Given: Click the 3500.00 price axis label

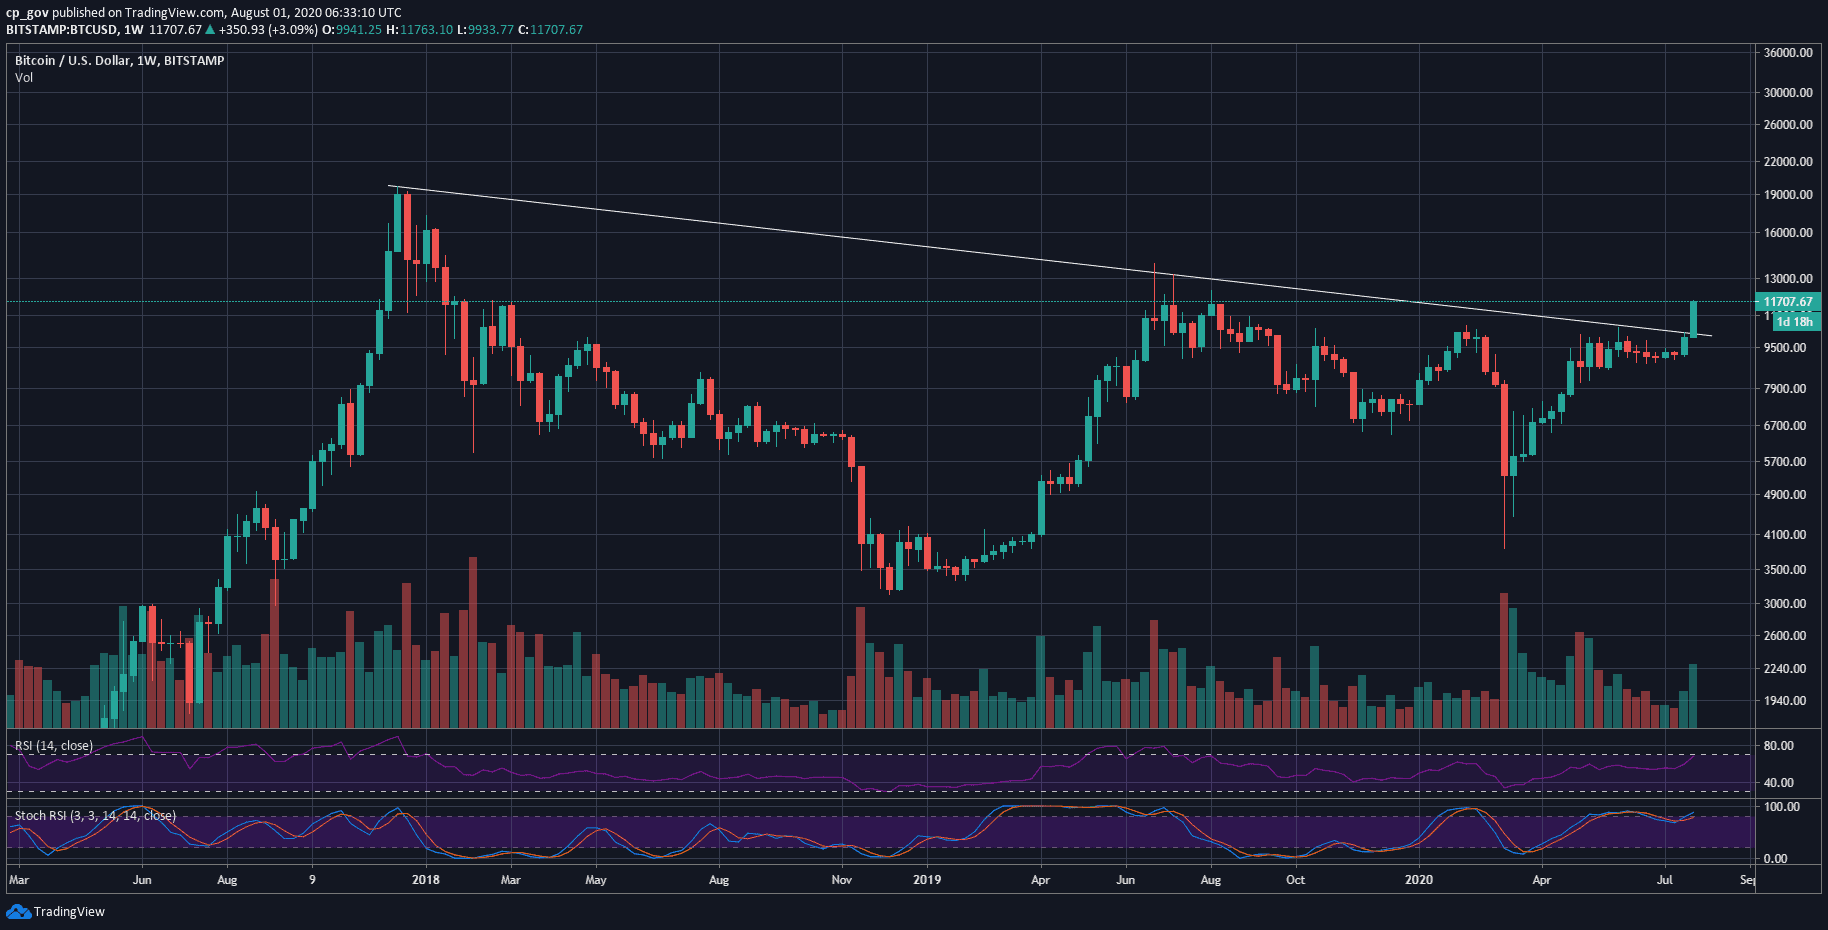Looking at the screenshot, I should [x=1785, y=569].
